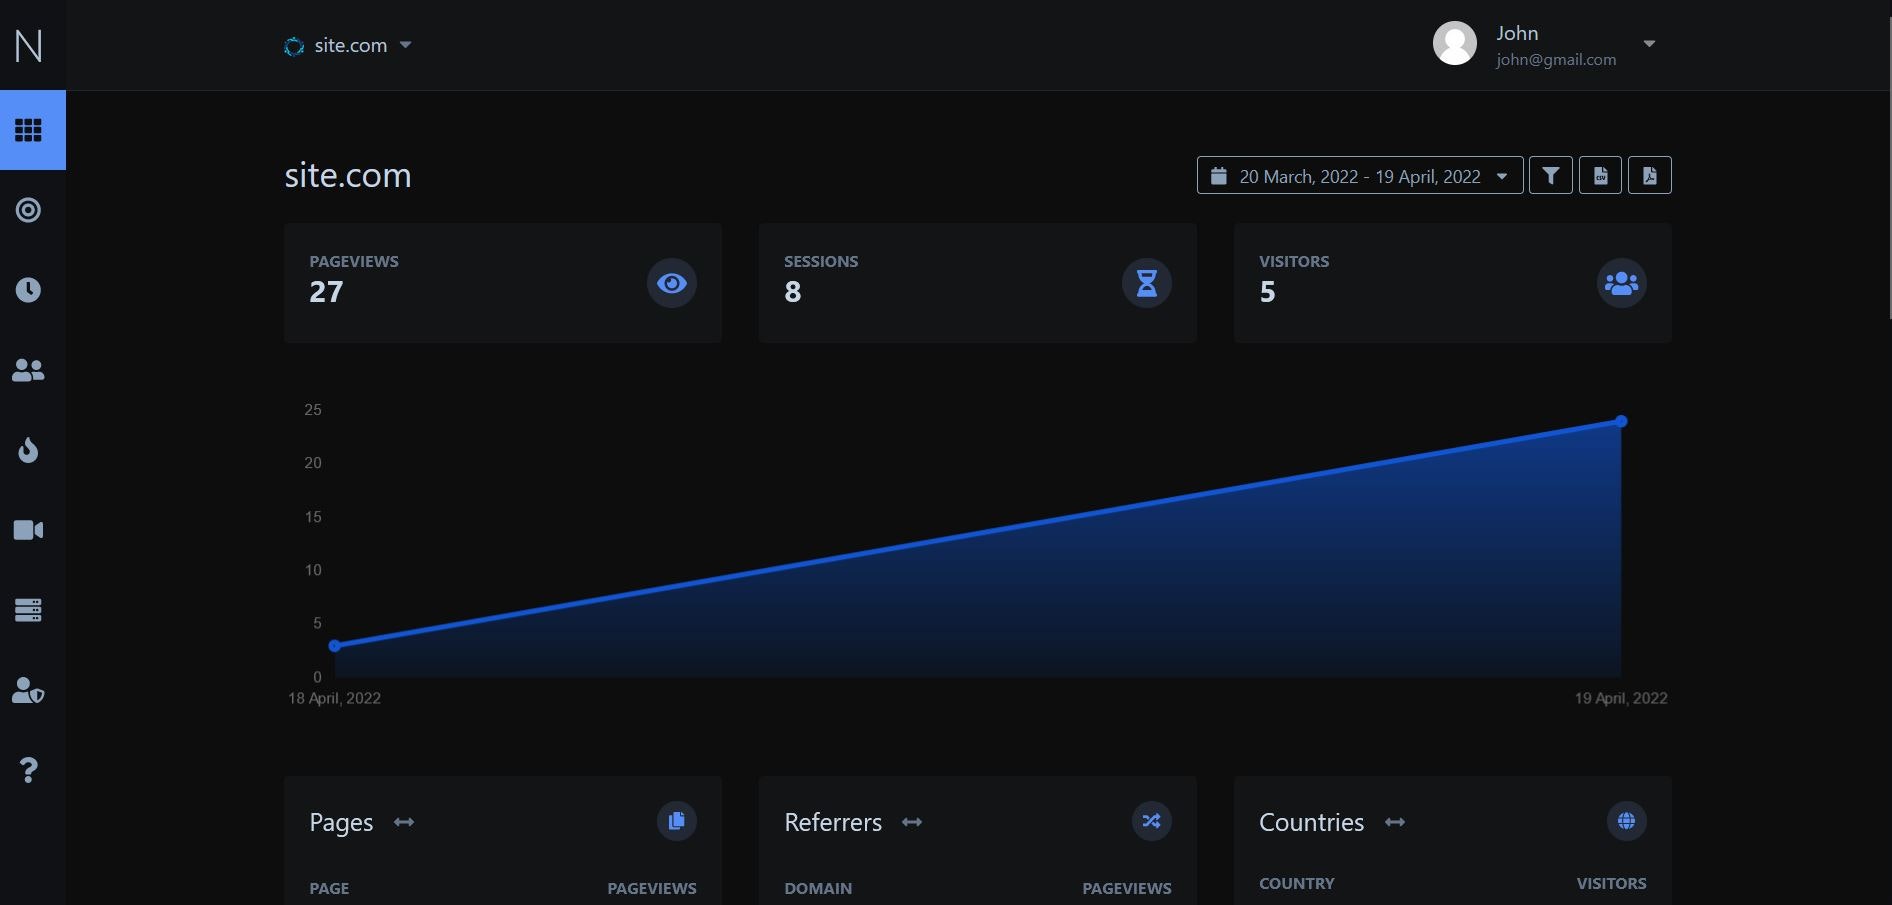Click the admin user-shield icon in sidebar
This screenshot has height=905, width=1892.
[29, 690]
